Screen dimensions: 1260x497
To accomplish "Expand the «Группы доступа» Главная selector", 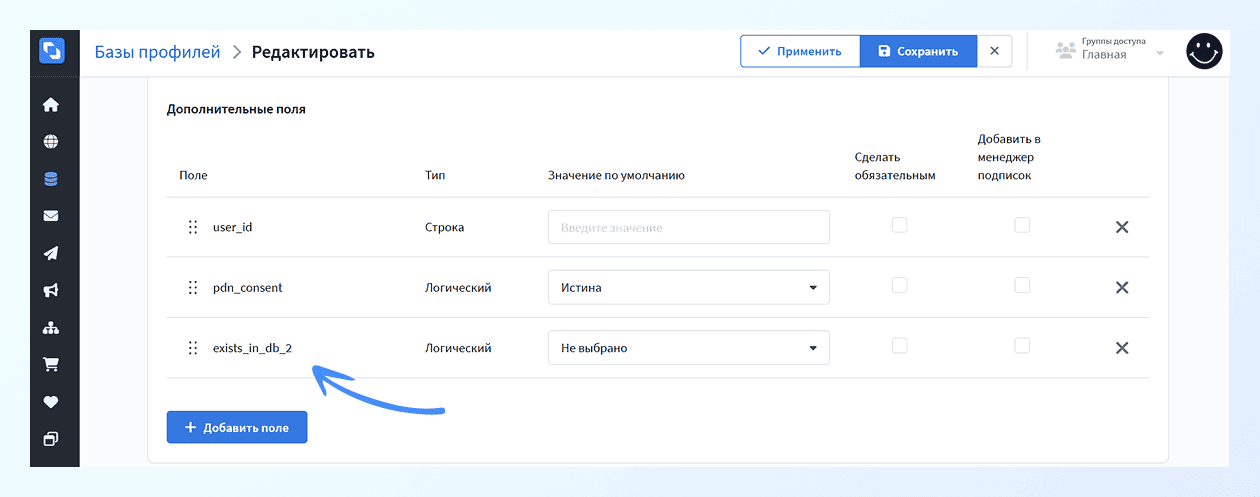I will [x=1111, y=51].
